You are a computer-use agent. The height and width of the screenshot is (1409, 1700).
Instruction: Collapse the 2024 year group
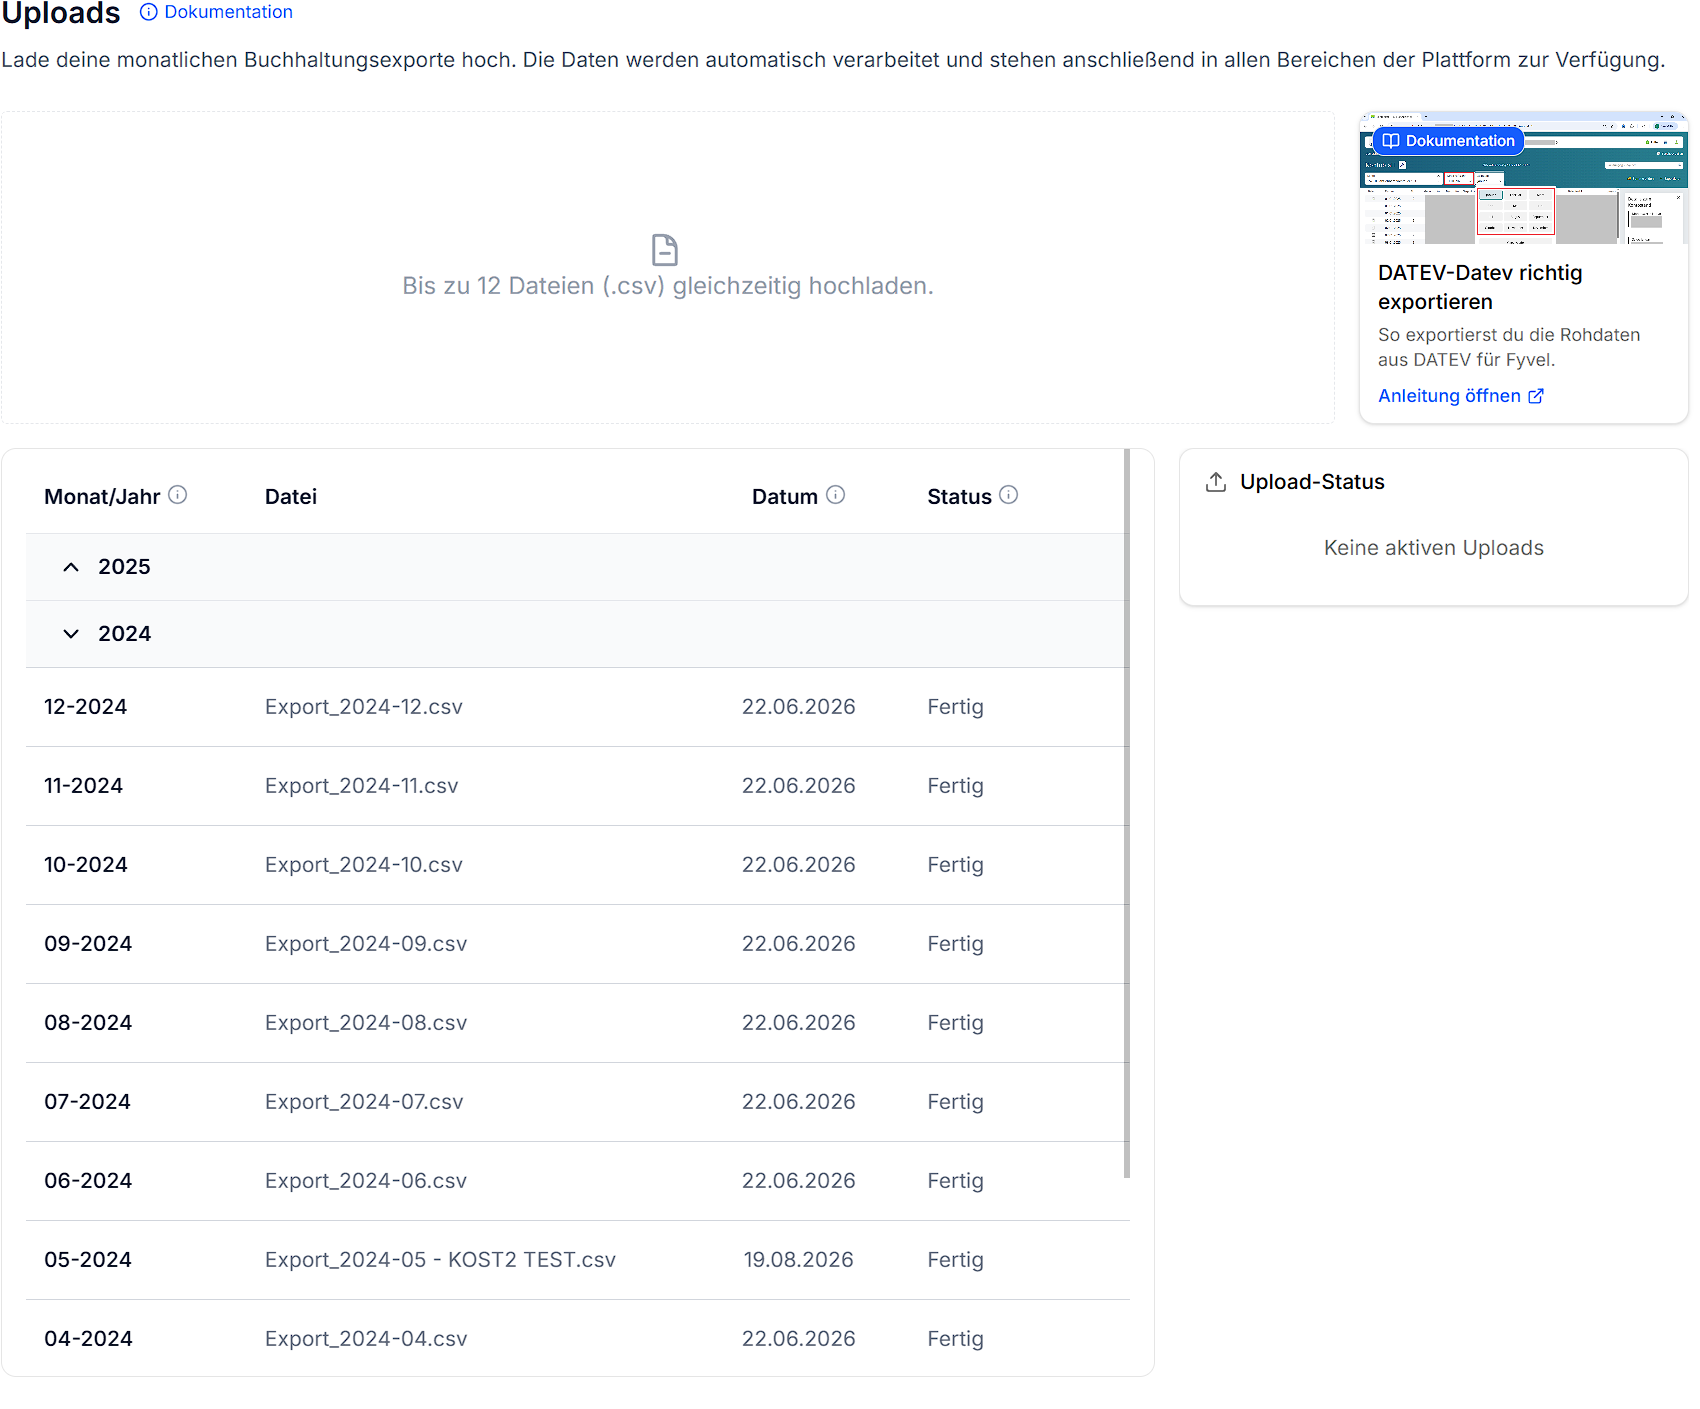click(71, 634)
